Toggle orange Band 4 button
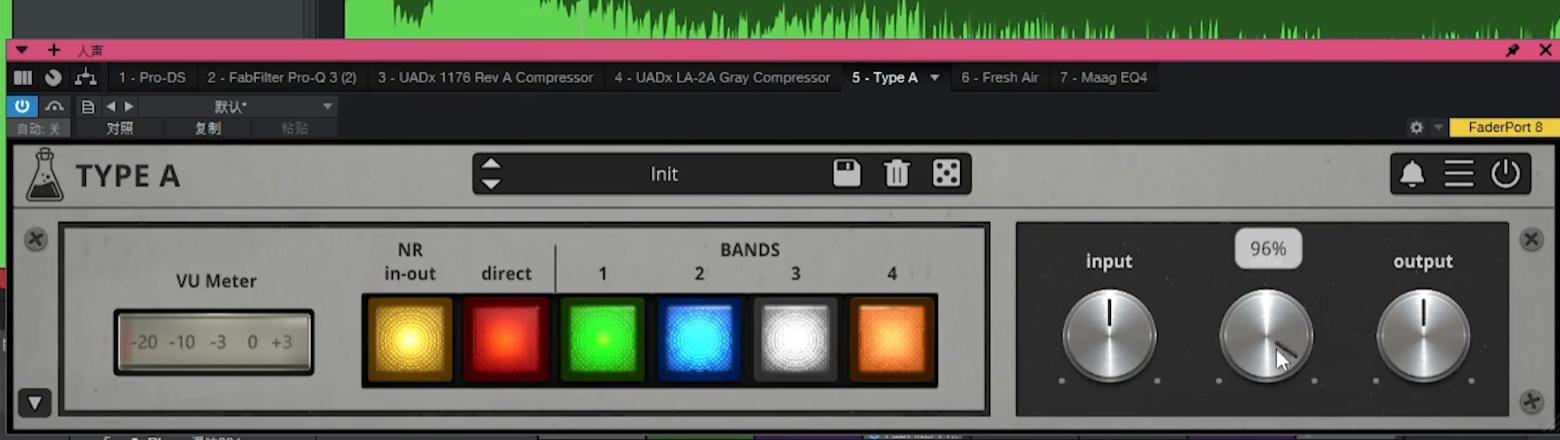1560x440 pixels. 892,339
